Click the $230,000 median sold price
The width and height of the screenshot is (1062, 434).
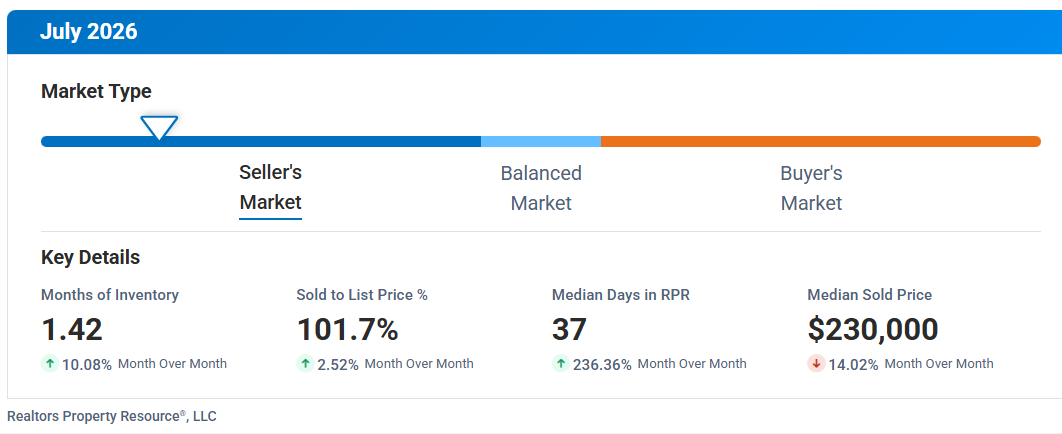873,330
